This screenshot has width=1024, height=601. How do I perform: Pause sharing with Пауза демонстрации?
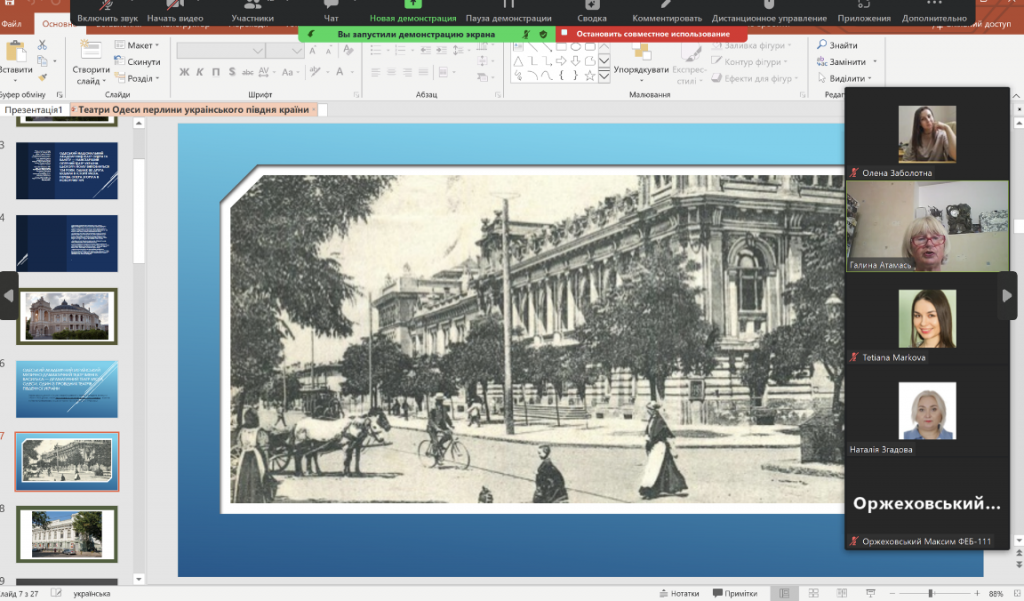click(509, 12)
